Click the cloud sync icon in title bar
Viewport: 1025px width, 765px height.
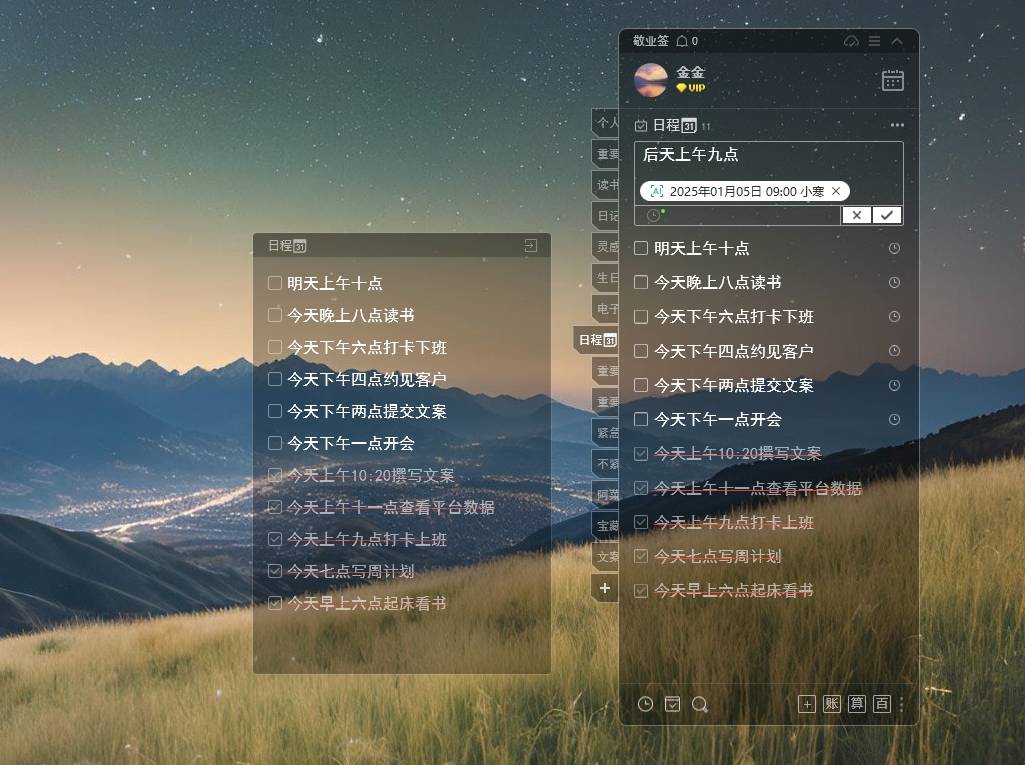tap(850, 41)
